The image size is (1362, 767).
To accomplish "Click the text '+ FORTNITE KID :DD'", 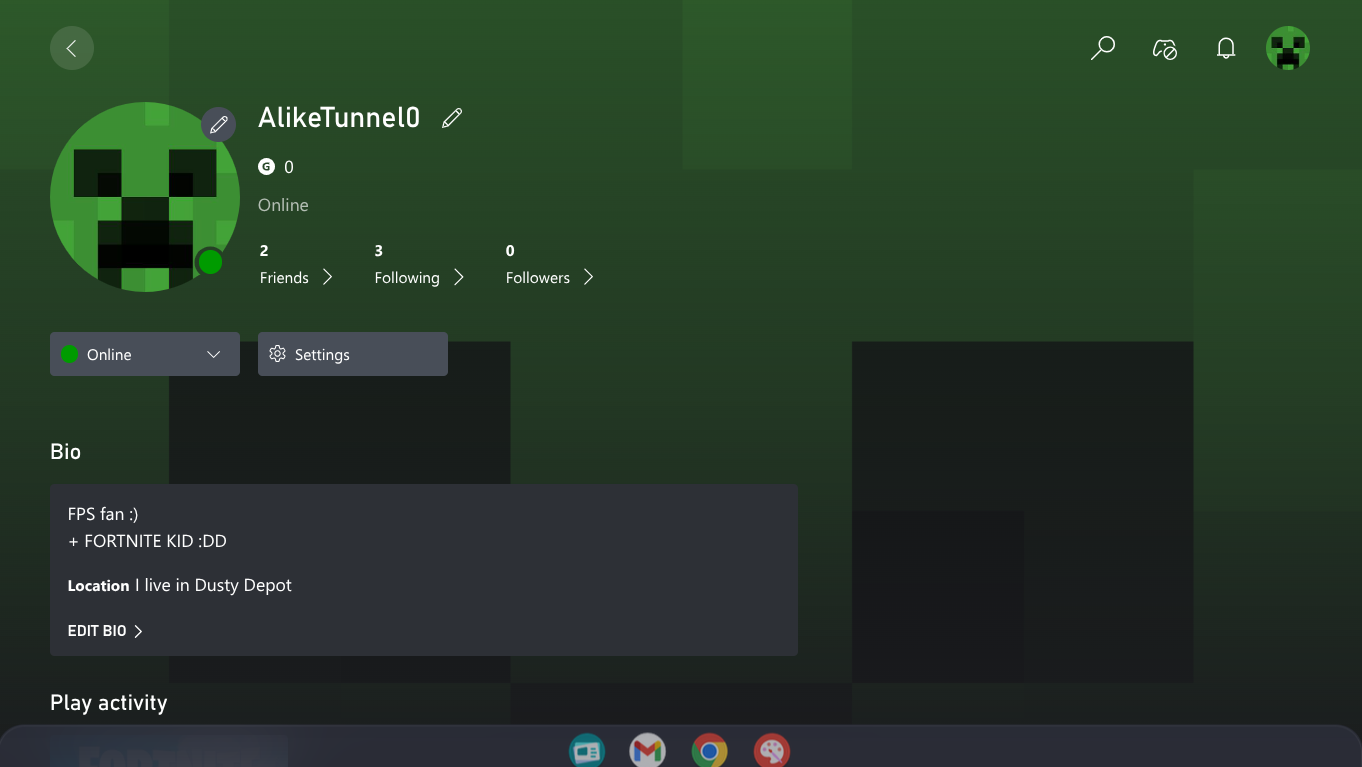I will tap(147, 541).
